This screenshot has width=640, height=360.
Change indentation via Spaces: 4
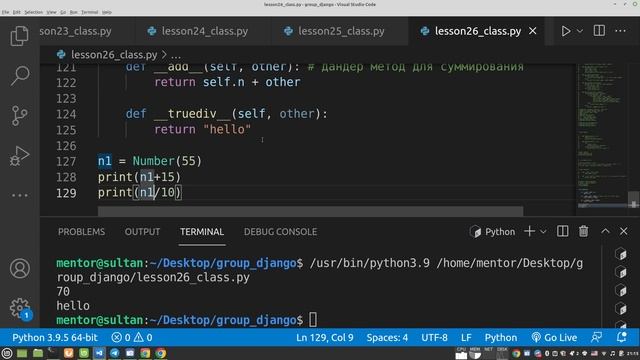coord(387,338)
